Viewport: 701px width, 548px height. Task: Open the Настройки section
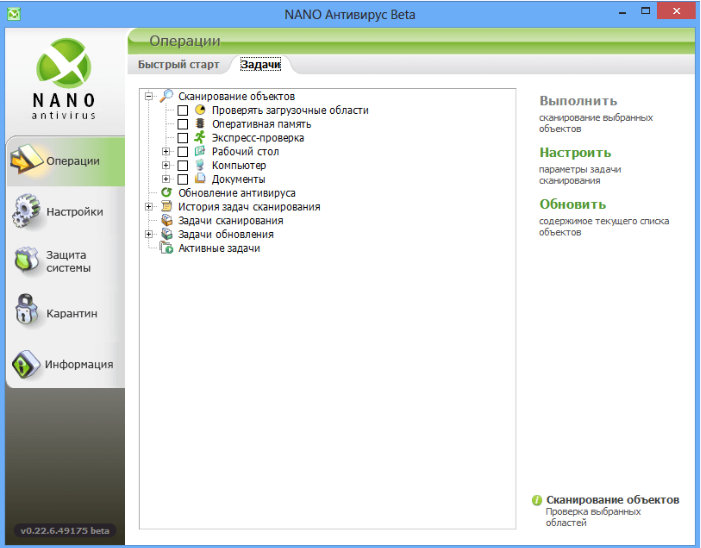pyautogui.click(x=65, y=211)
